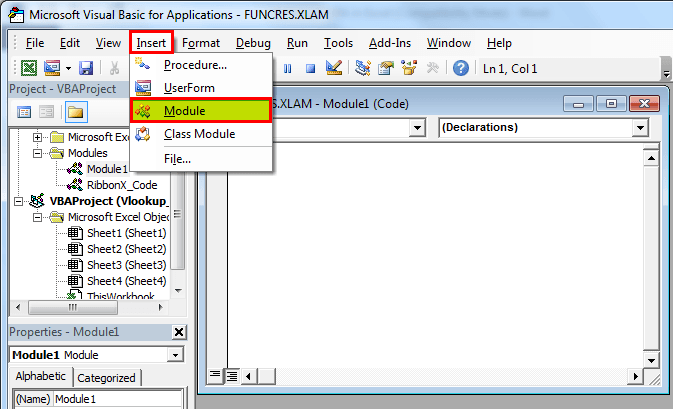Switch to the Categorized properties tab

[x=106, y=378]
